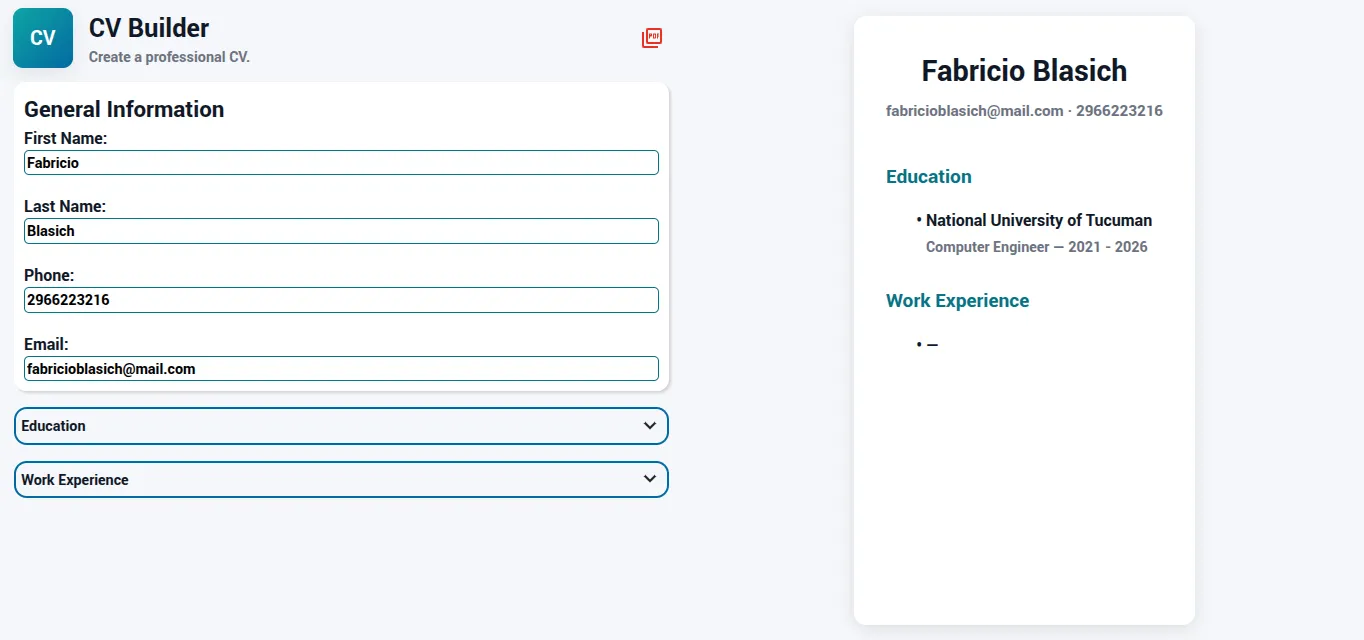This screenshot has height=640, width=1364.
Task: Select the National University of Tucuman entry
Action: [x=1040, y=220]
